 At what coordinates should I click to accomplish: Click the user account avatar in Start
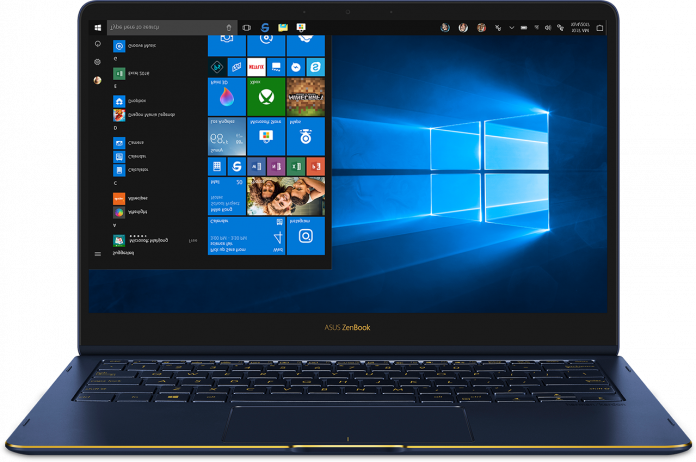click(x=98, y=80)
